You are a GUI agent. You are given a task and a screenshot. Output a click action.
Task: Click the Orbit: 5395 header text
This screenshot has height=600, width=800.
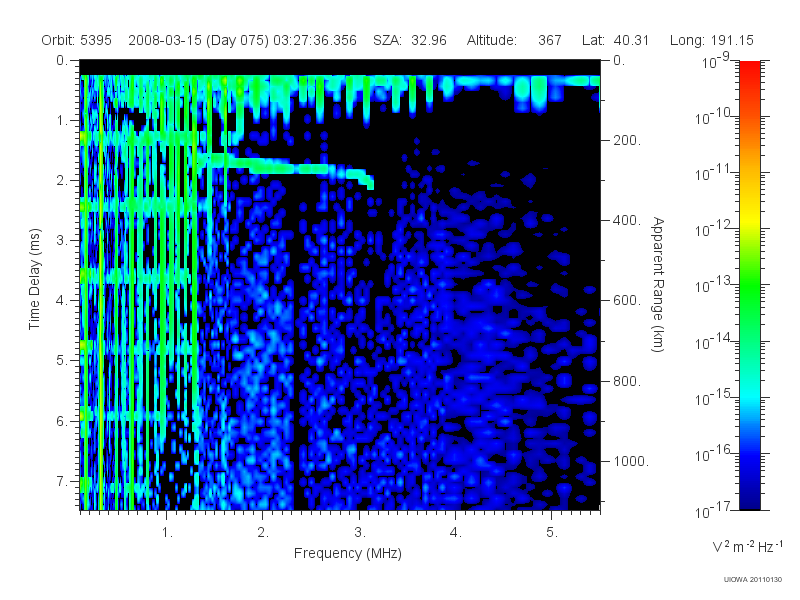click(77, 40)
